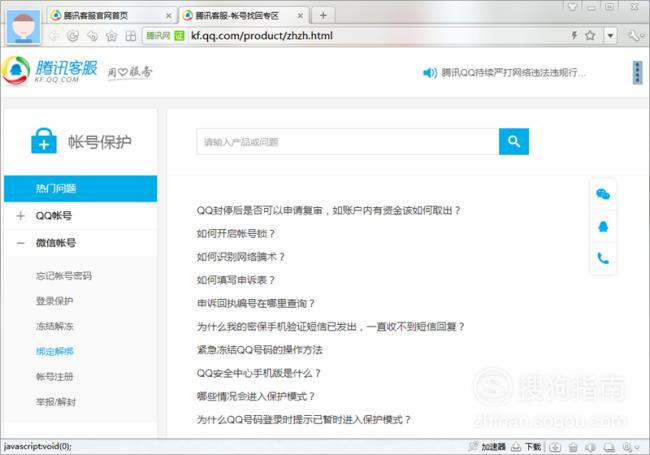650x455 pixels.
Task: Open 下载 in the status bar
Action: pyautogui.click(x=526, y=447)
